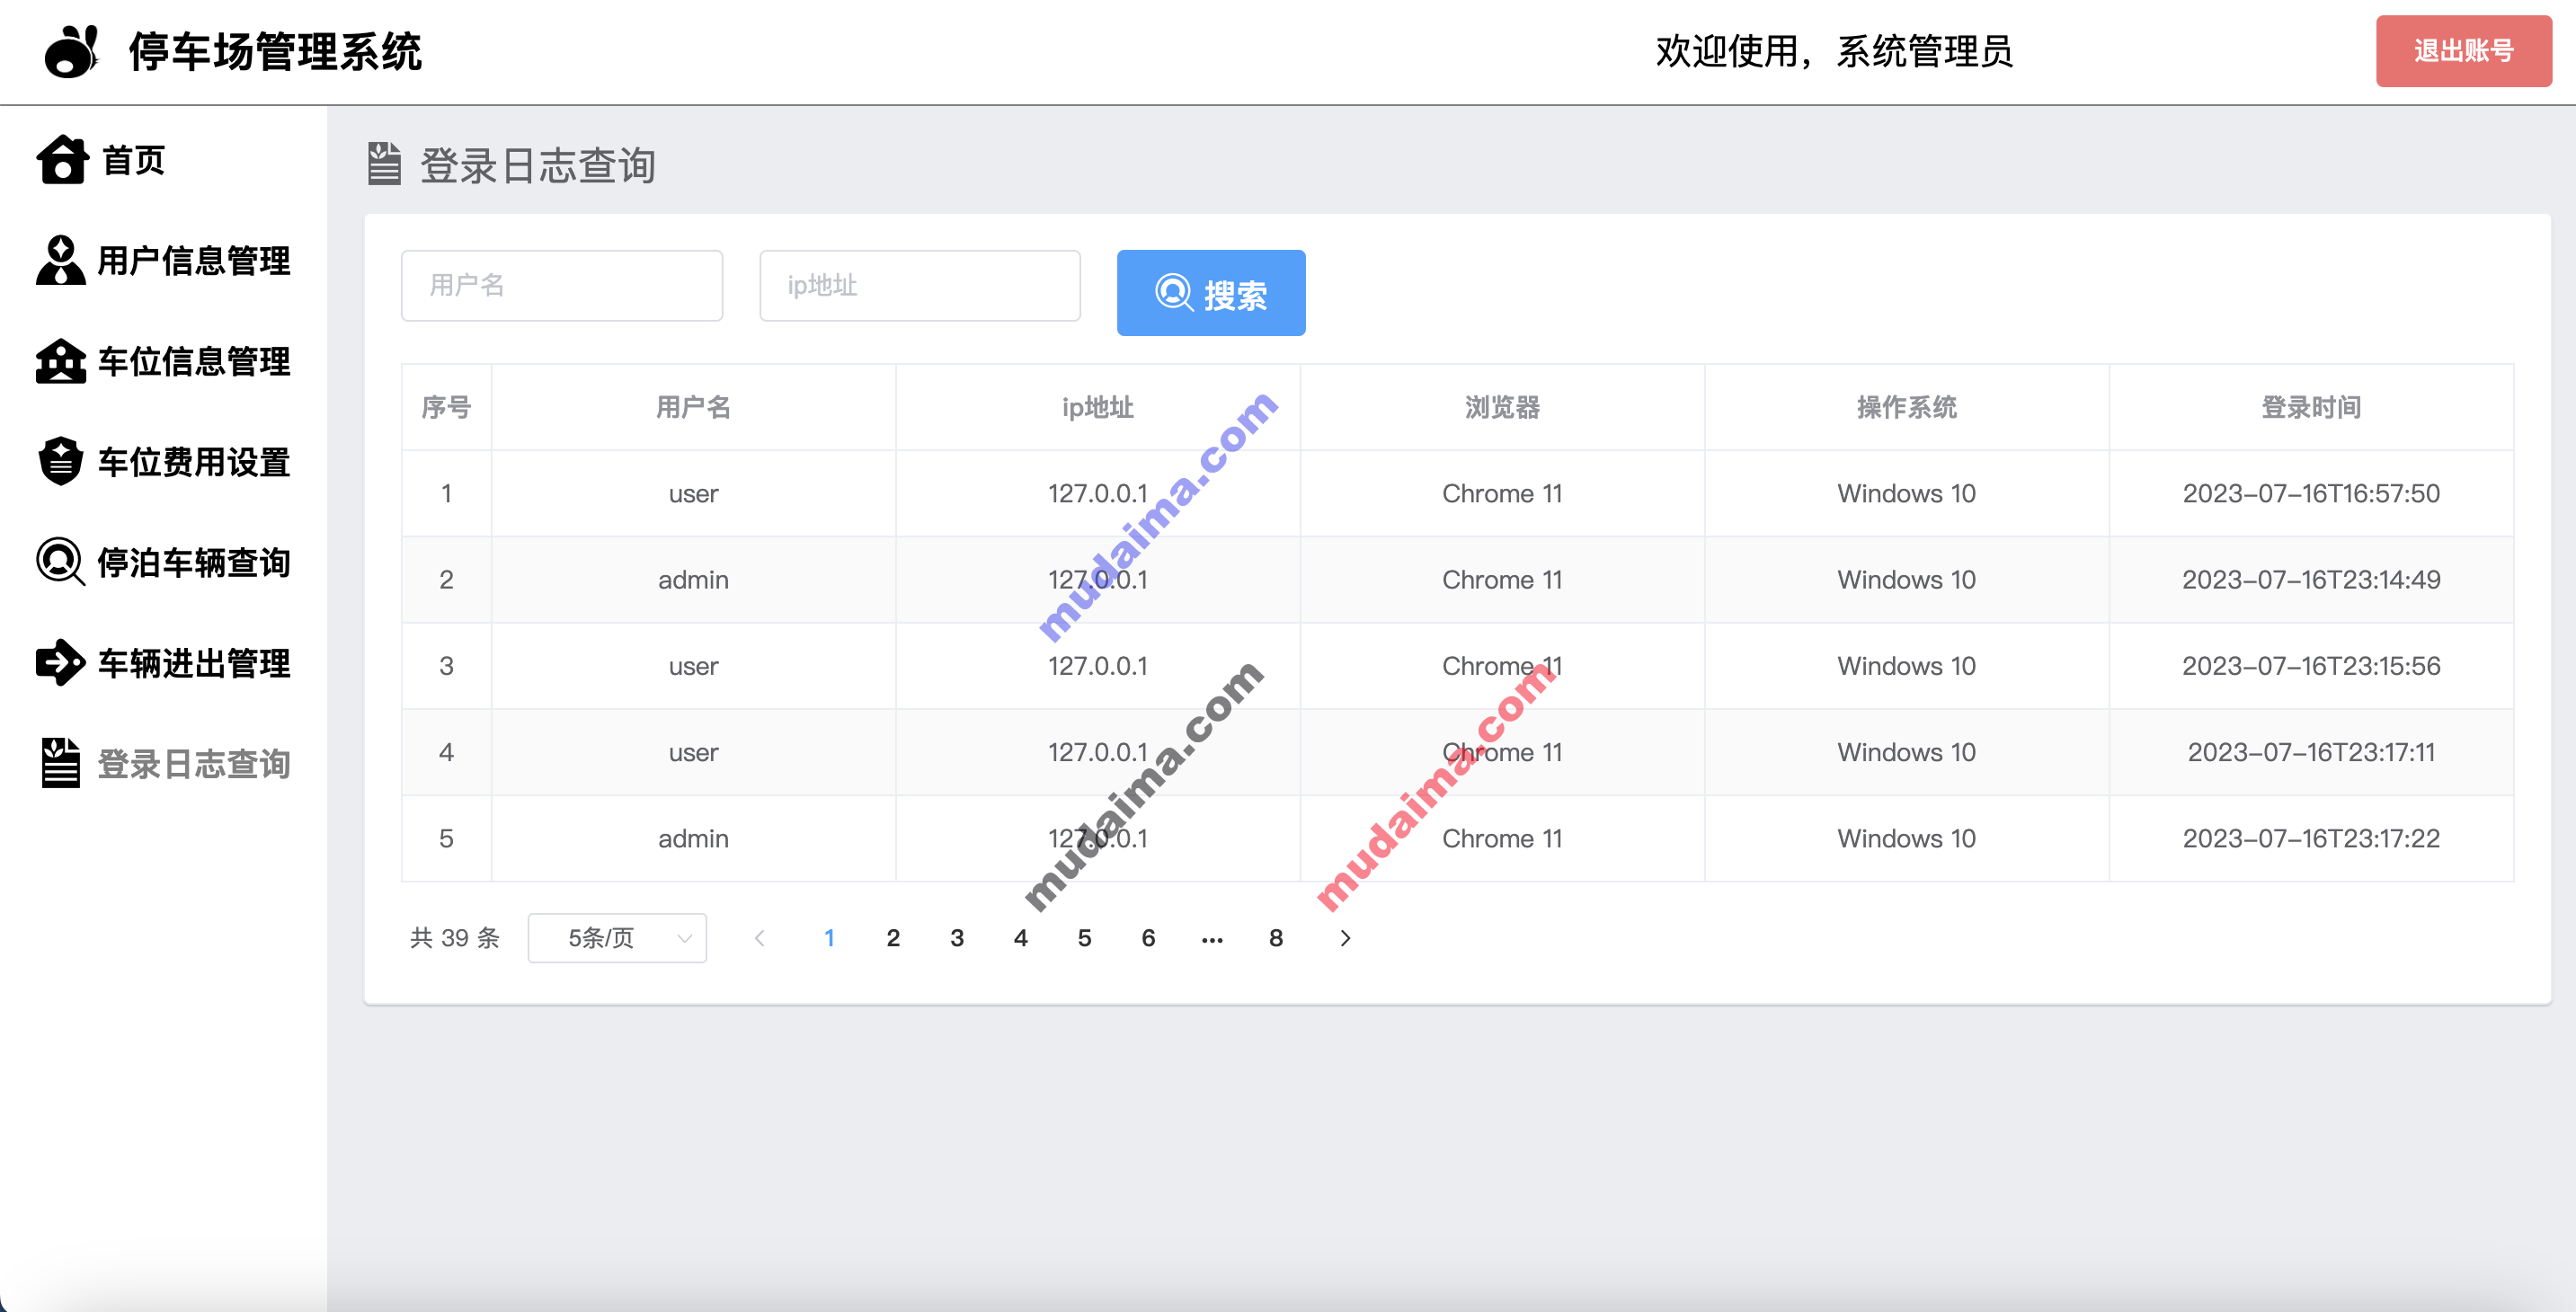Go to pagination page 4

pos(1021,938)
